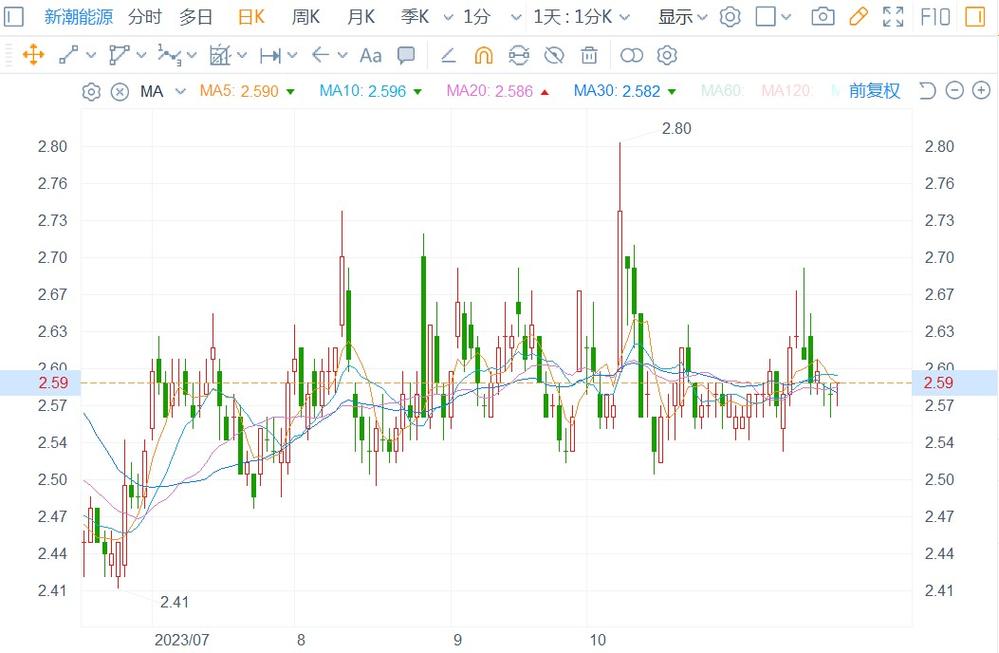Switch to the 周K weekly tab

[306, 17]
